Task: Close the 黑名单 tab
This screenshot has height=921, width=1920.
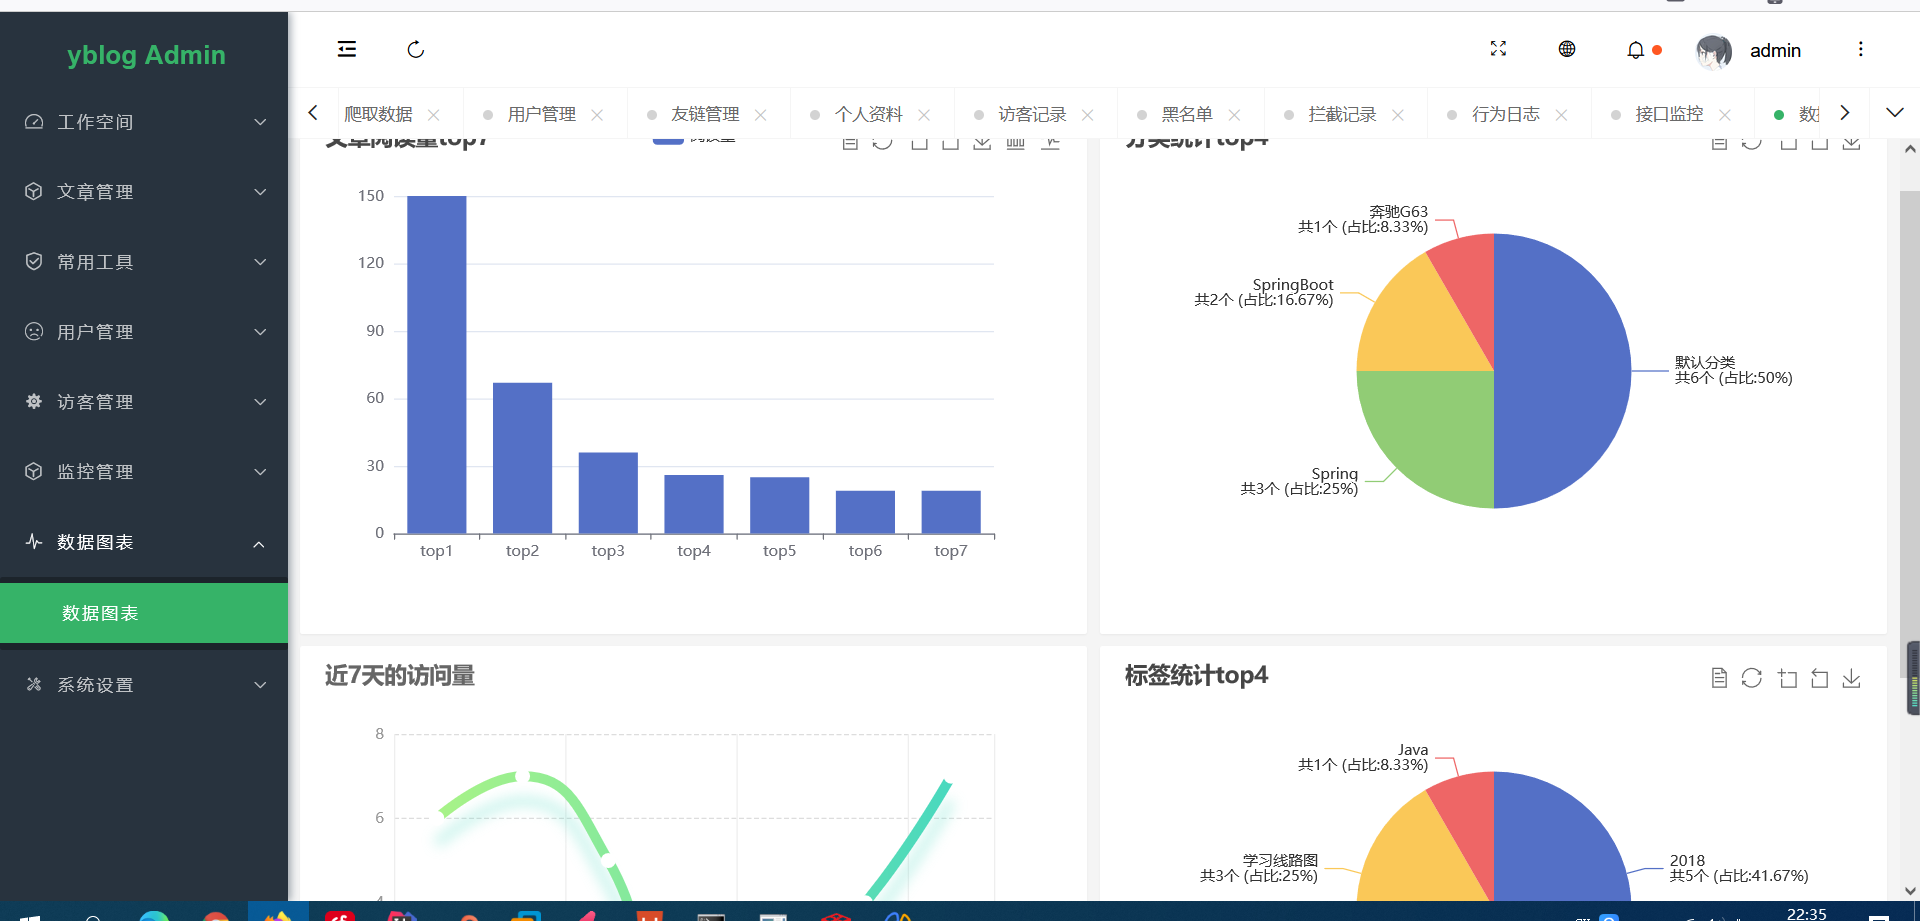Action: pos(1235,115)
